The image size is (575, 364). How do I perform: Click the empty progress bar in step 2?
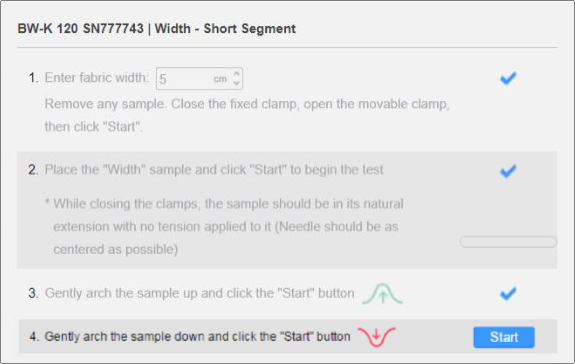coord(508,242)
